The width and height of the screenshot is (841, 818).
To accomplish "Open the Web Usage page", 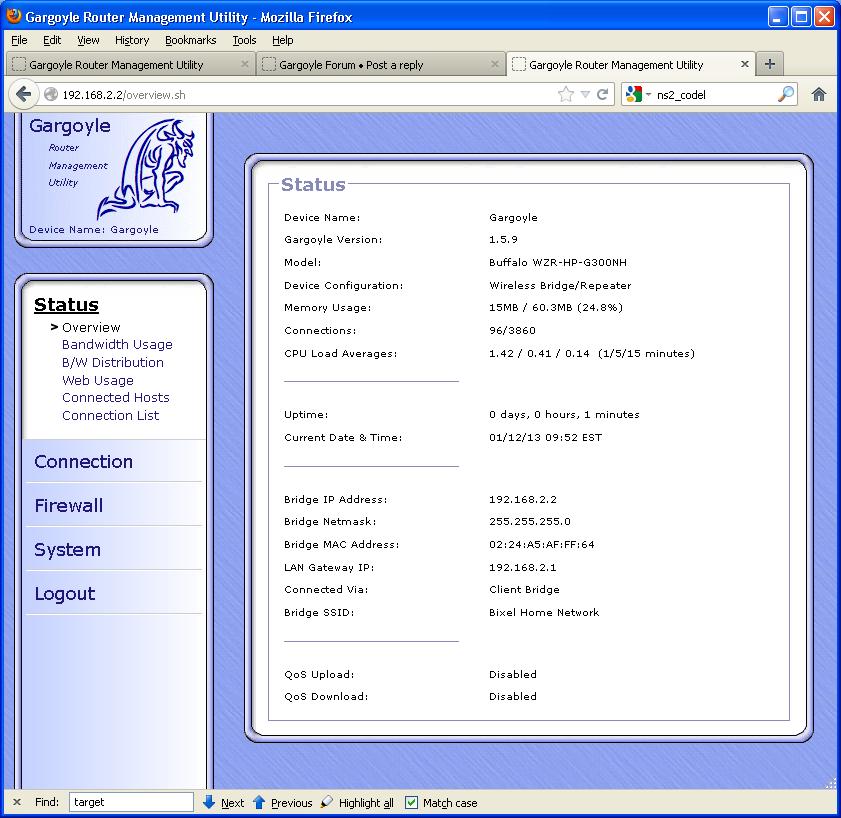I will coord(98,380).
